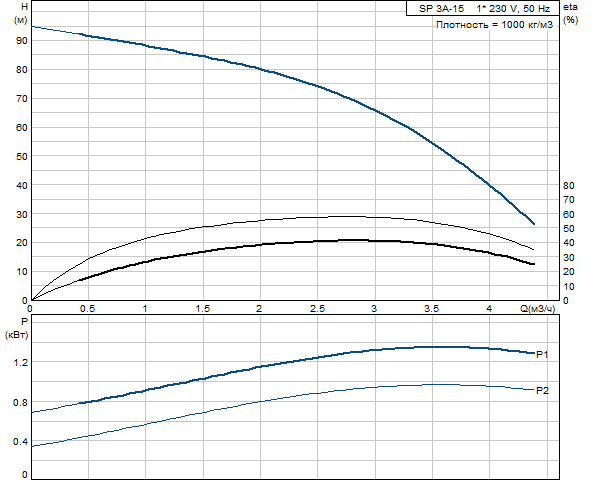592x480 pixels.
Task: Click the P2 power curve label
Action: coord(542,390)
